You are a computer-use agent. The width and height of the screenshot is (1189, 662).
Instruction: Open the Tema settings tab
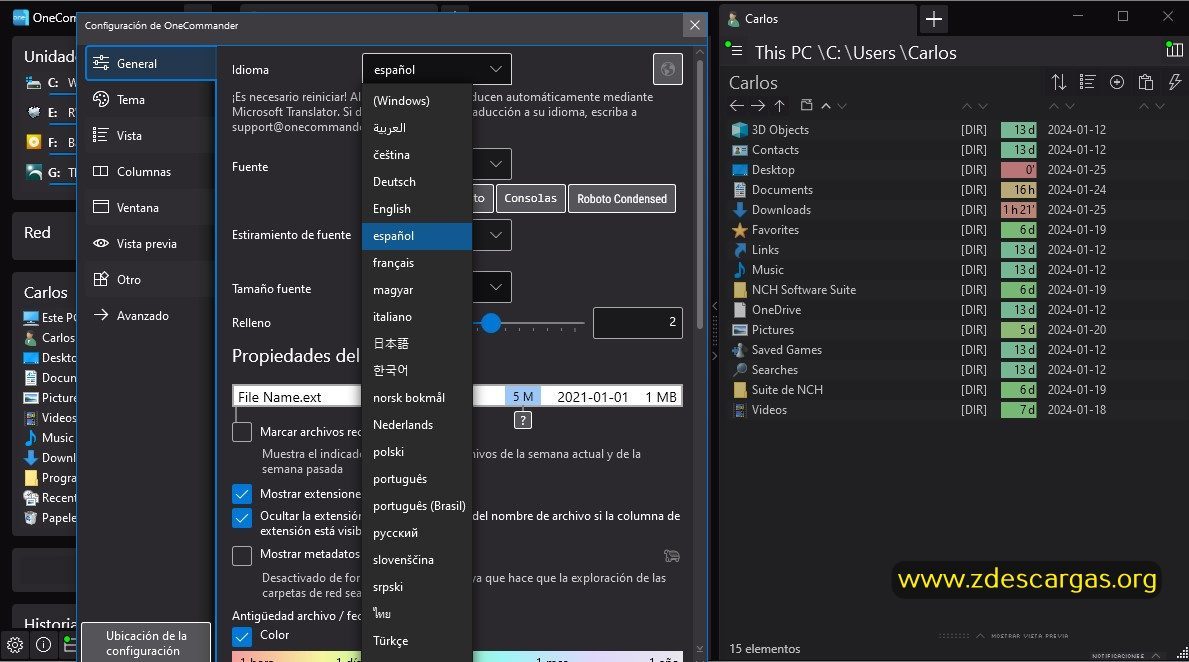tap(150, 99)
